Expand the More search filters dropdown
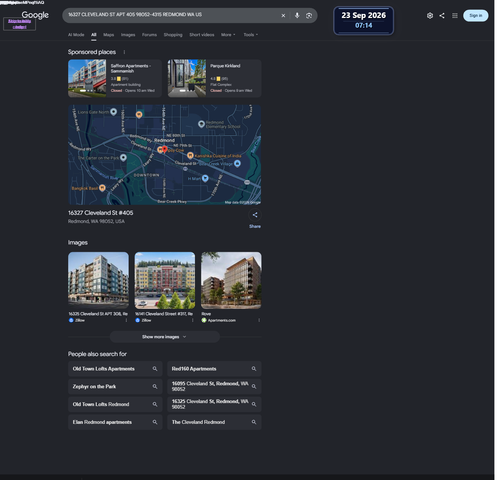Viewport: 500px width, 480px height. [x=228, y=35]
